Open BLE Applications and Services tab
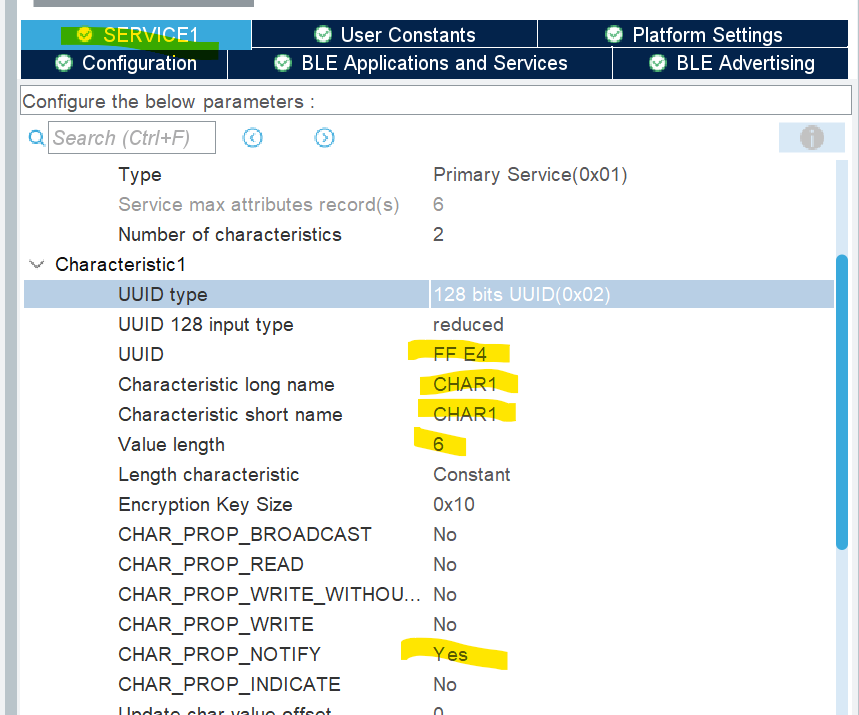Image resolution: width=859 pixels, height=715 pixels. tap(420, 63)
